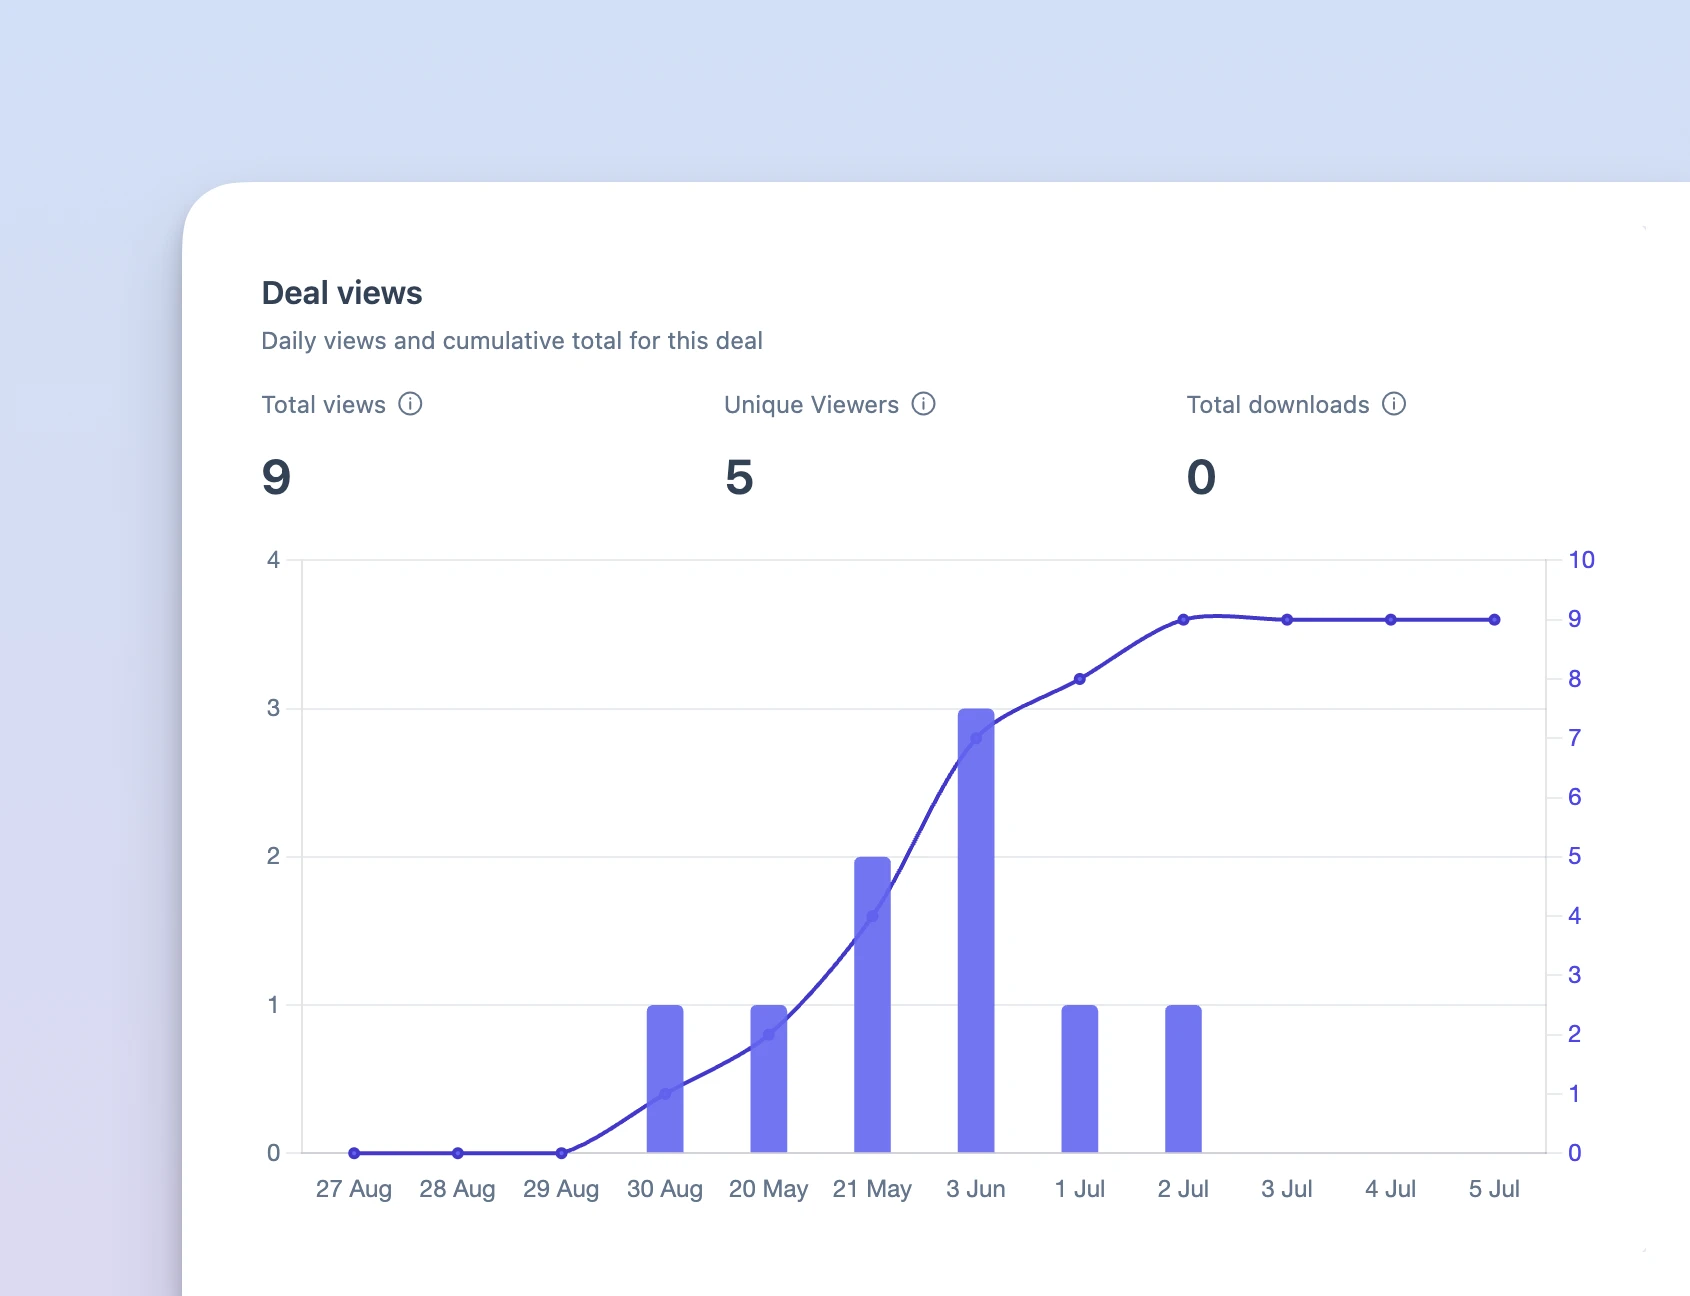Screen dimensions: 1690x1296
Task: Click the info icon beside Unique Viewers
Action: coord(924,404)
